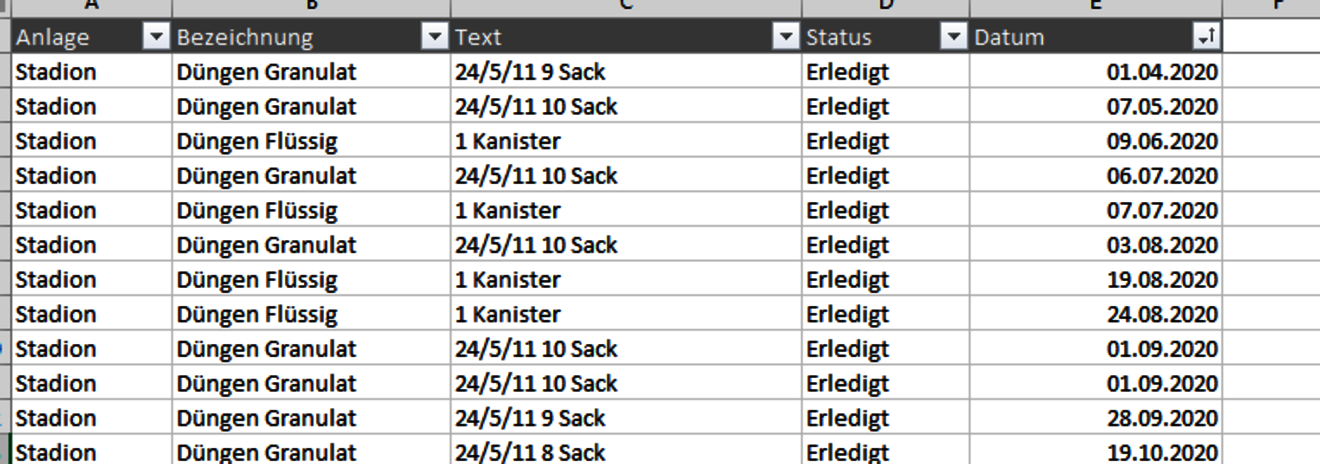Select column header D

coord(885,8)
